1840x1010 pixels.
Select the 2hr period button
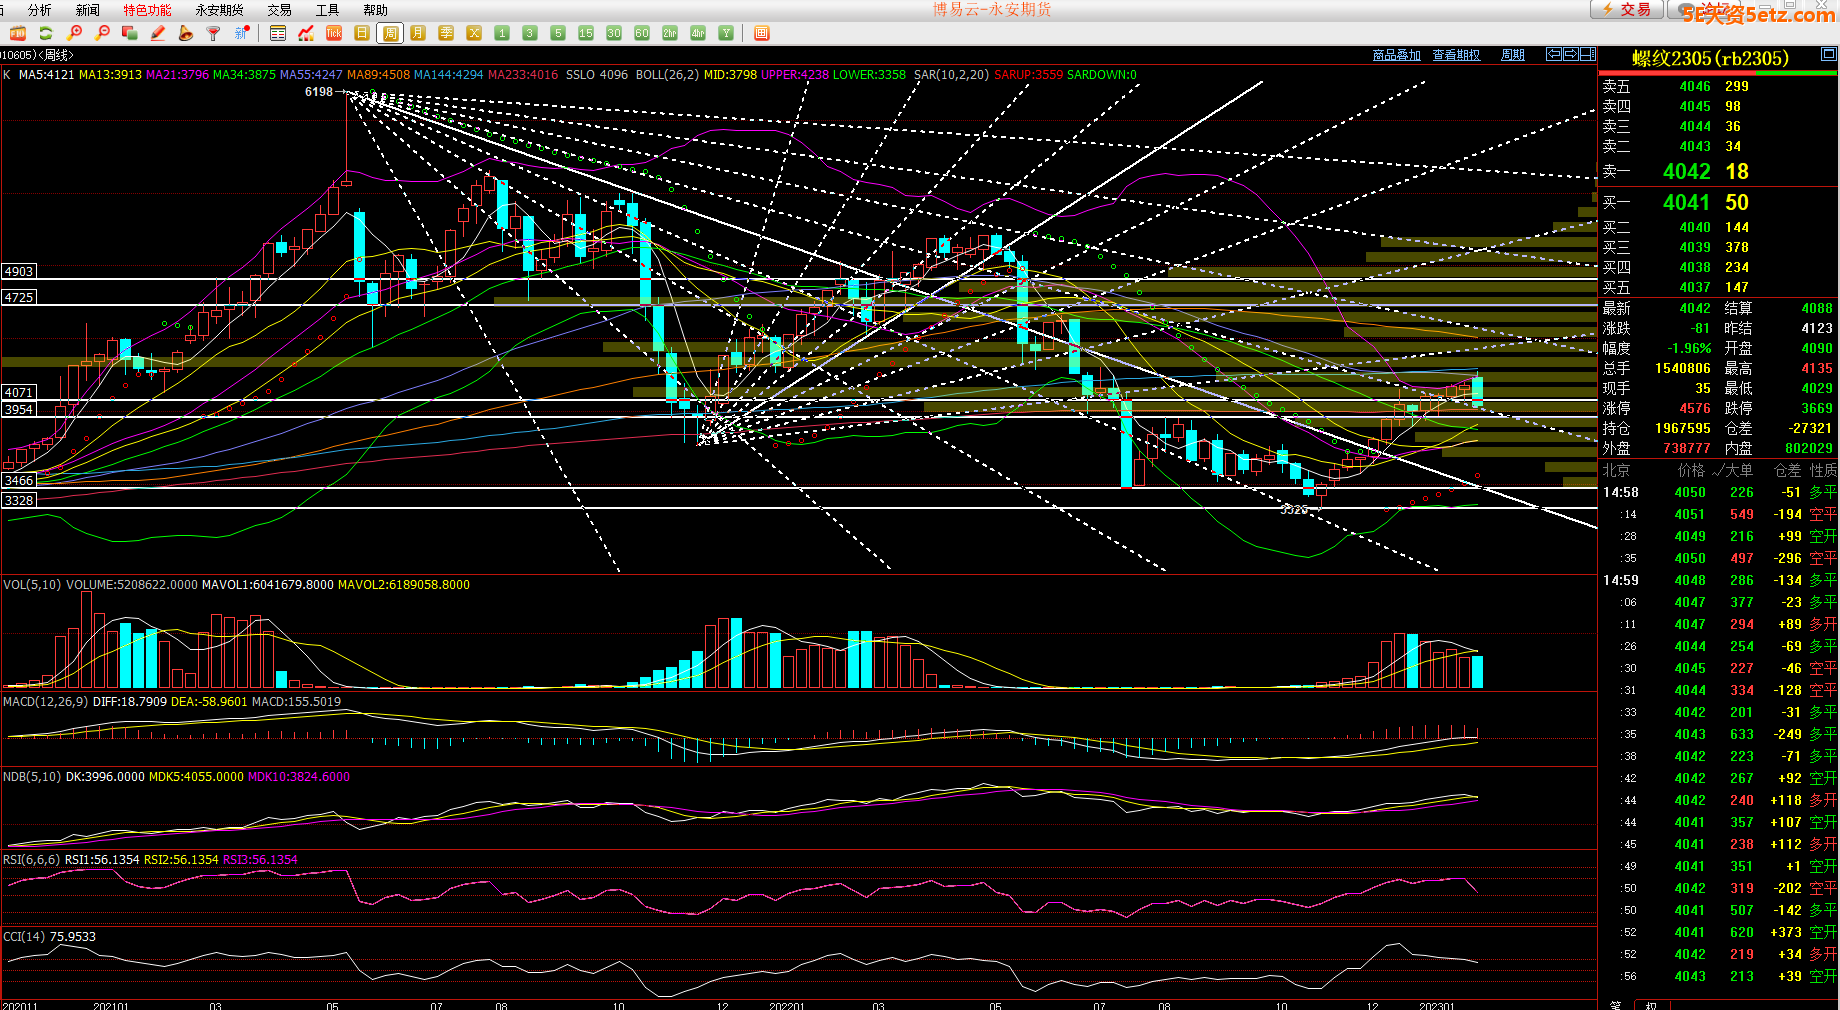tap(670, 33)
